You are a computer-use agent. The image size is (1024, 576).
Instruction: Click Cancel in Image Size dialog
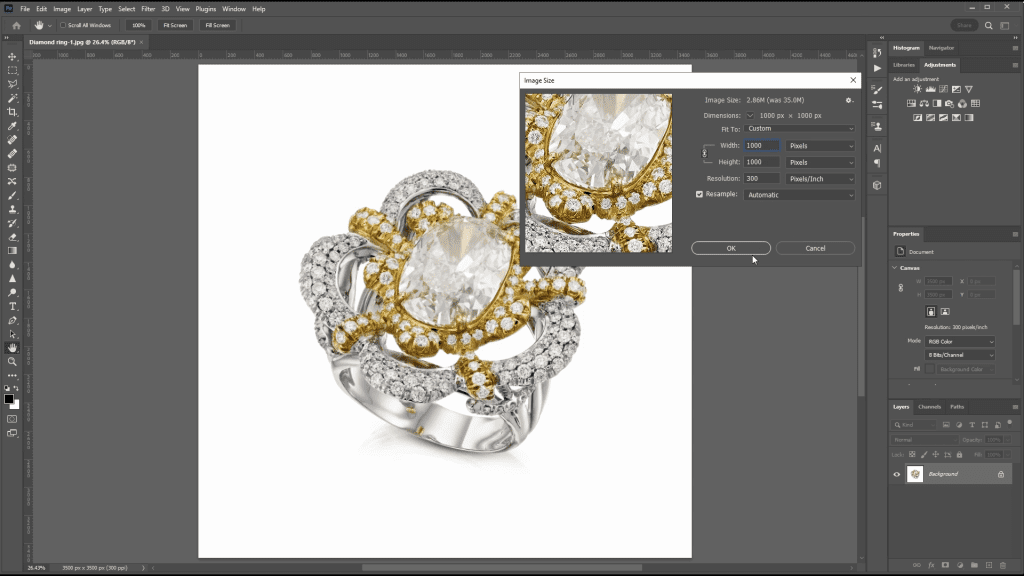815,248
